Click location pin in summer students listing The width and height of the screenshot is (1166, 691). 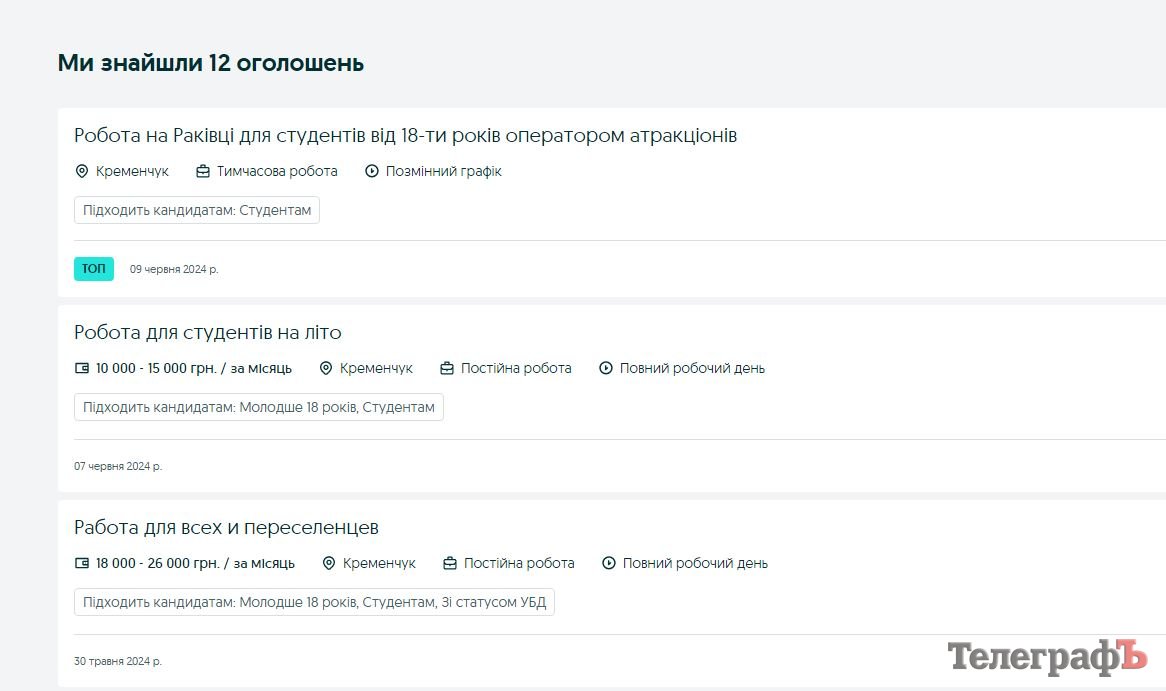point(326,368)
